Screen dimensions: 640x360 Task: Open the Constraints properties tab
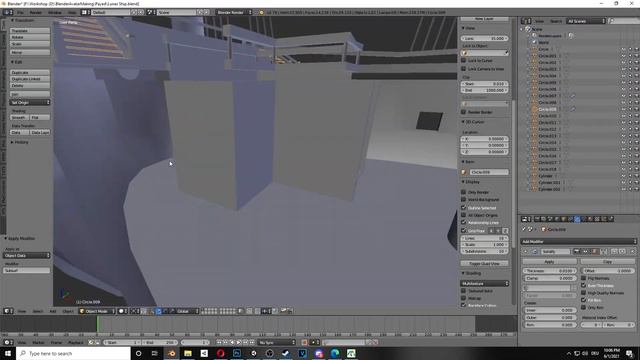[x=570, y=219]
